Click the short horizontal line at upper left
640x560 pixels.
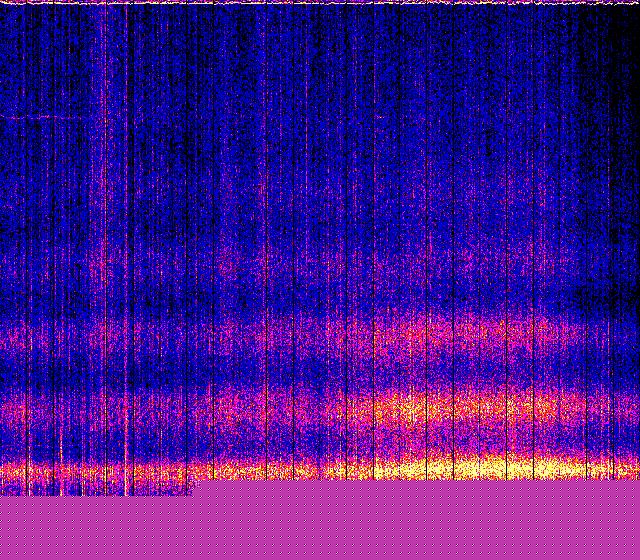[30, 118]
